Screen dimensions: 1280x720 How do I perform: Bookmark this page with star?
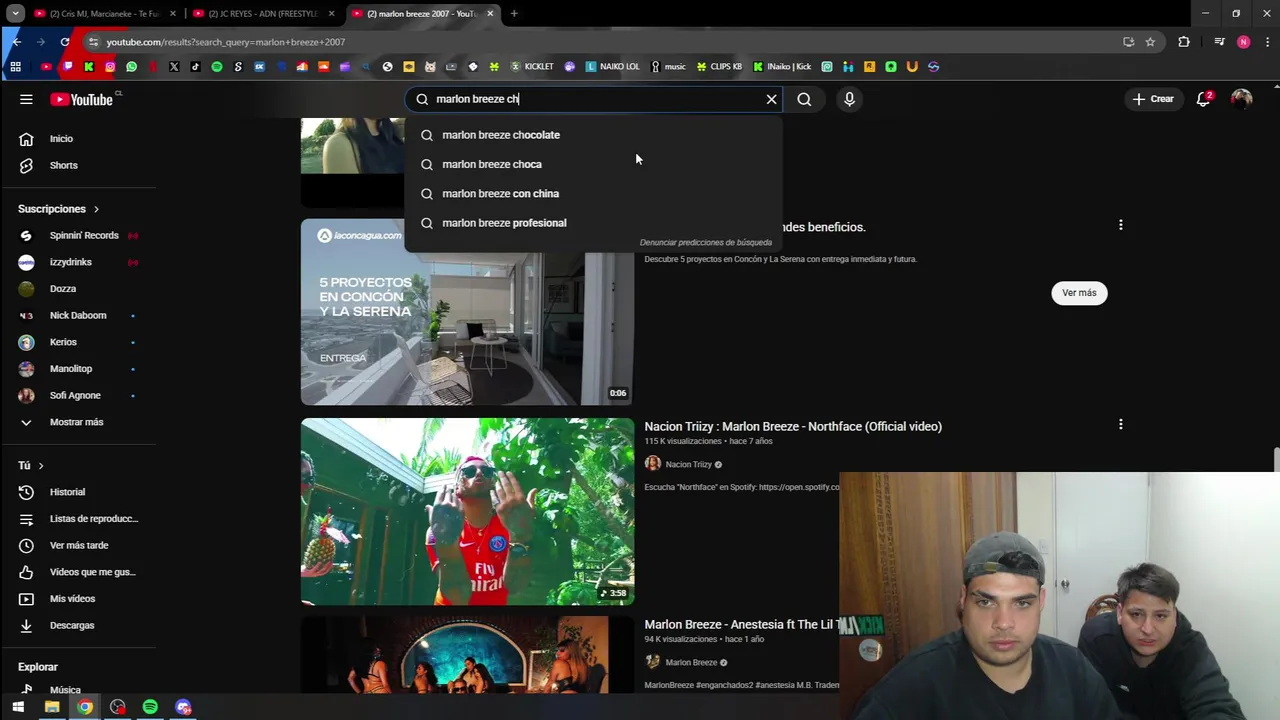click(1150, 42)
